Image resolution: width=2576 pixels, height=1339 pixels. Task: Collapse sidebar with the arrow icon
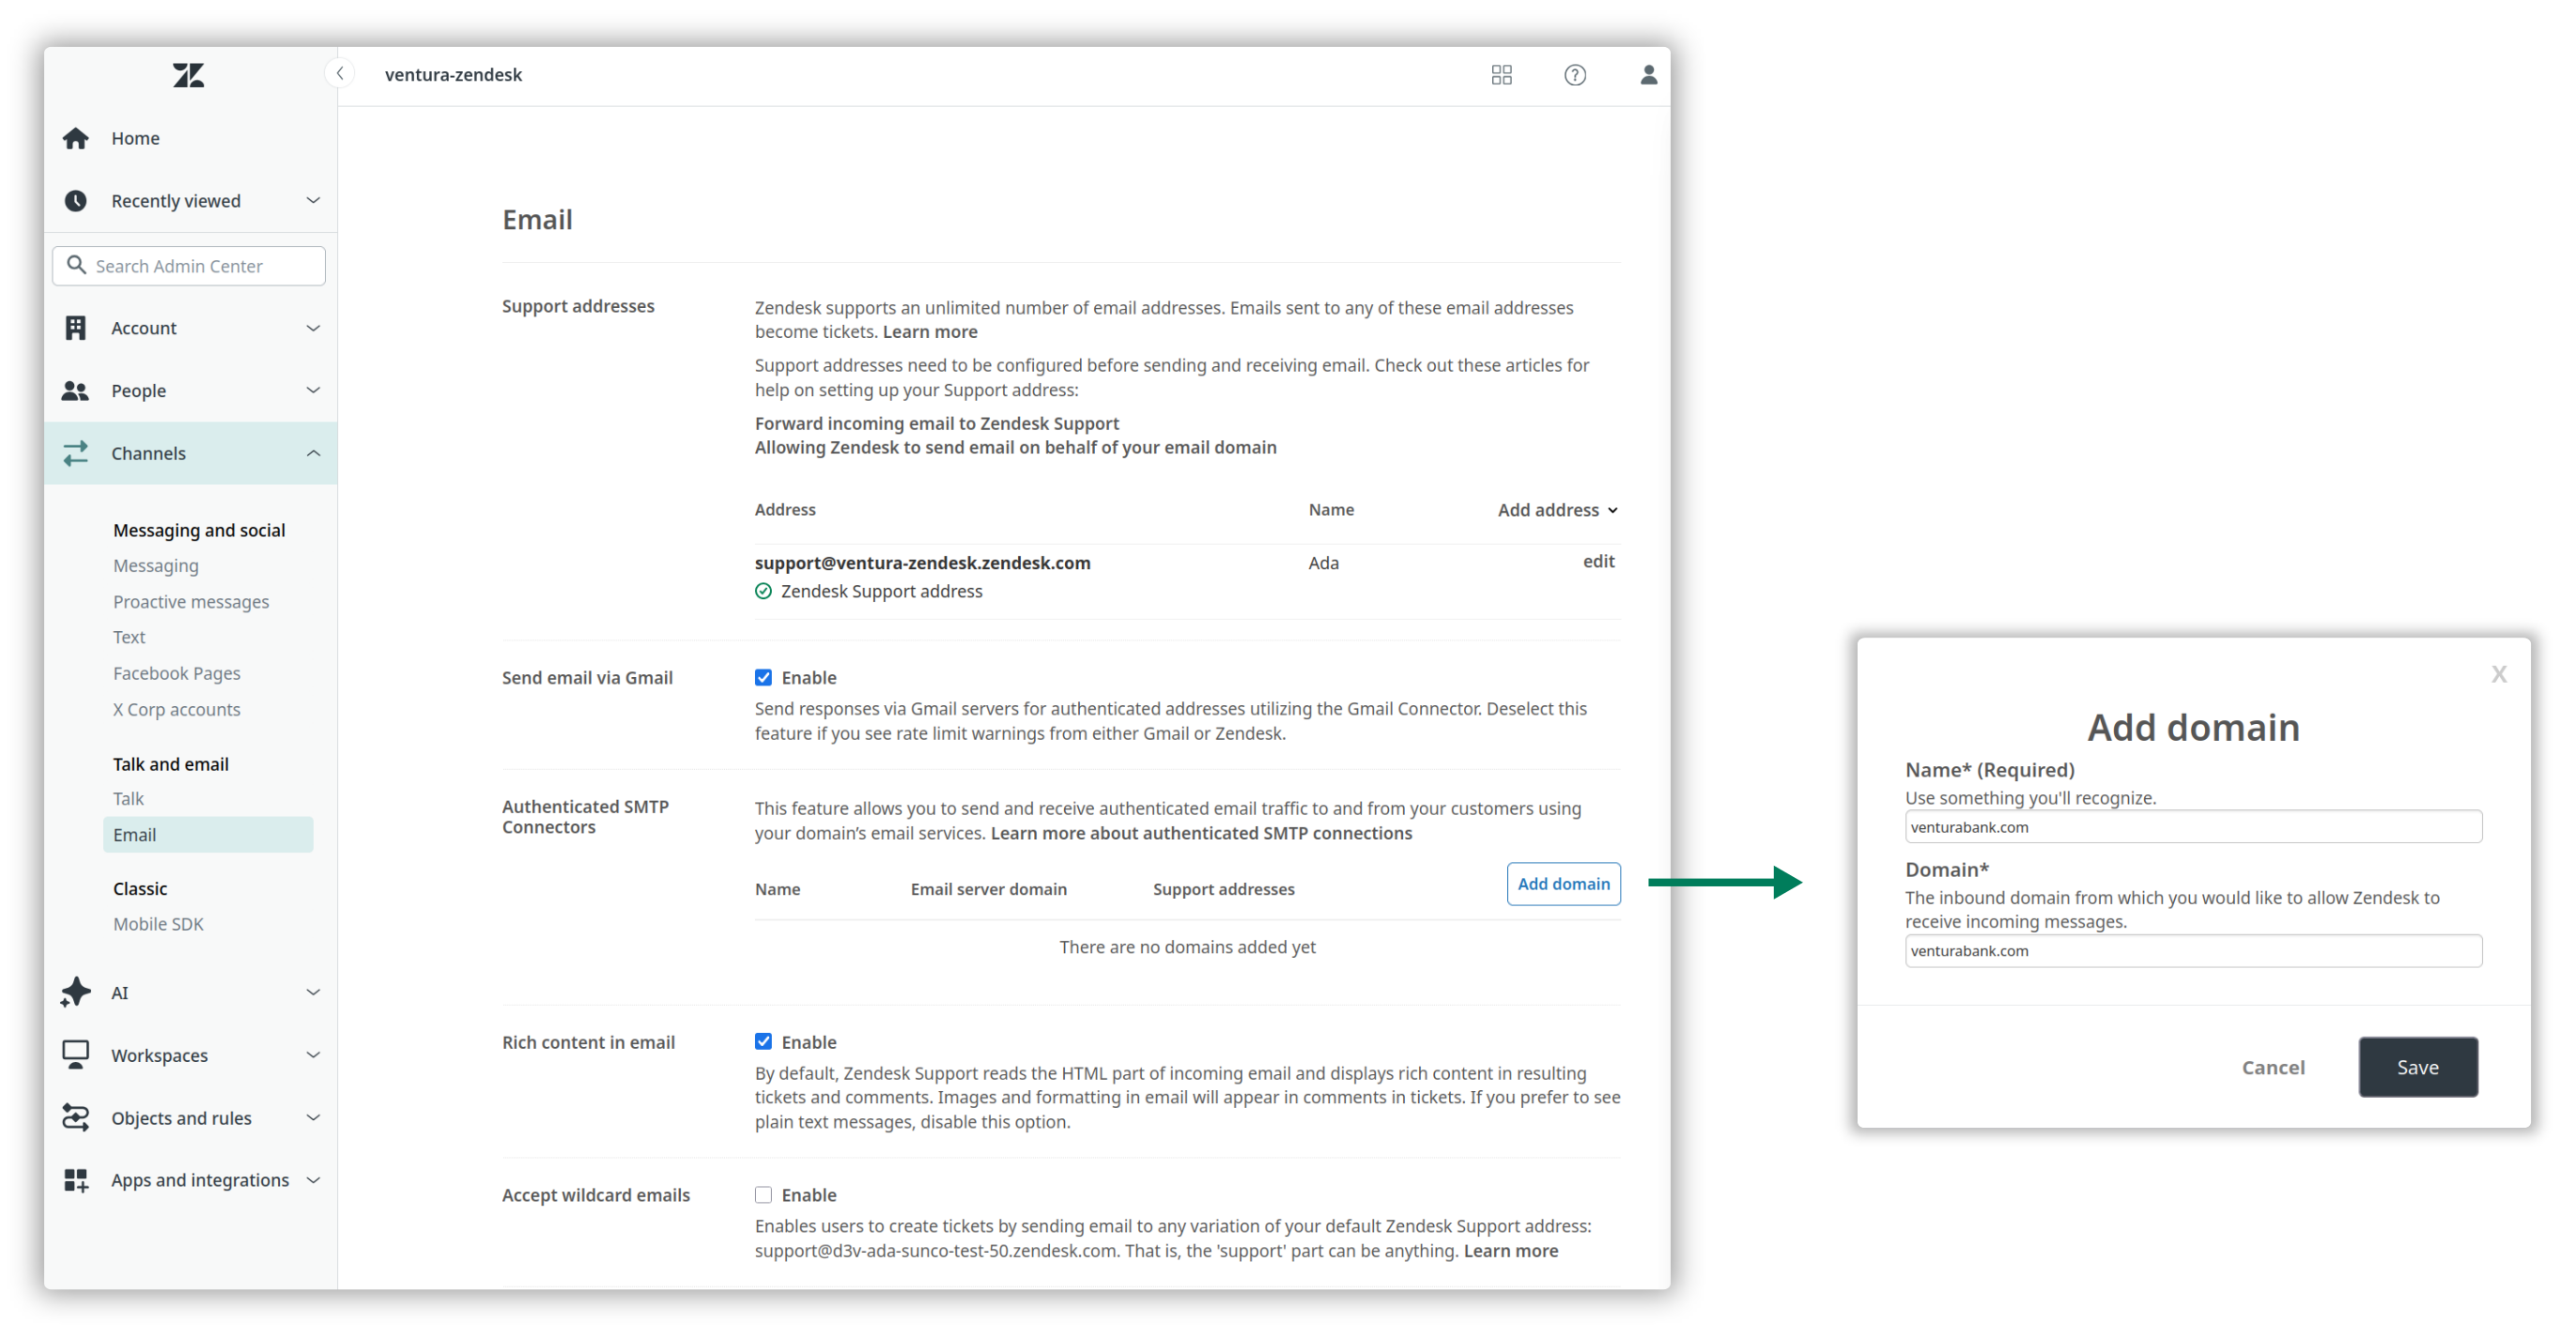click(x=340, y=73)
